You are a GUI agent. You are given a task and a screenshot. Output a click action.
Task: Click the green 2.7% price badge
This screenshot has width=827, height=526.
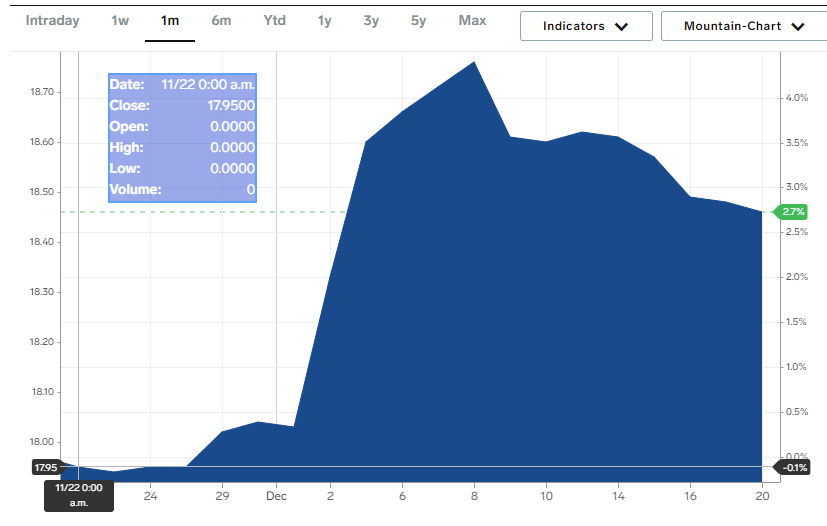(793, 212)
